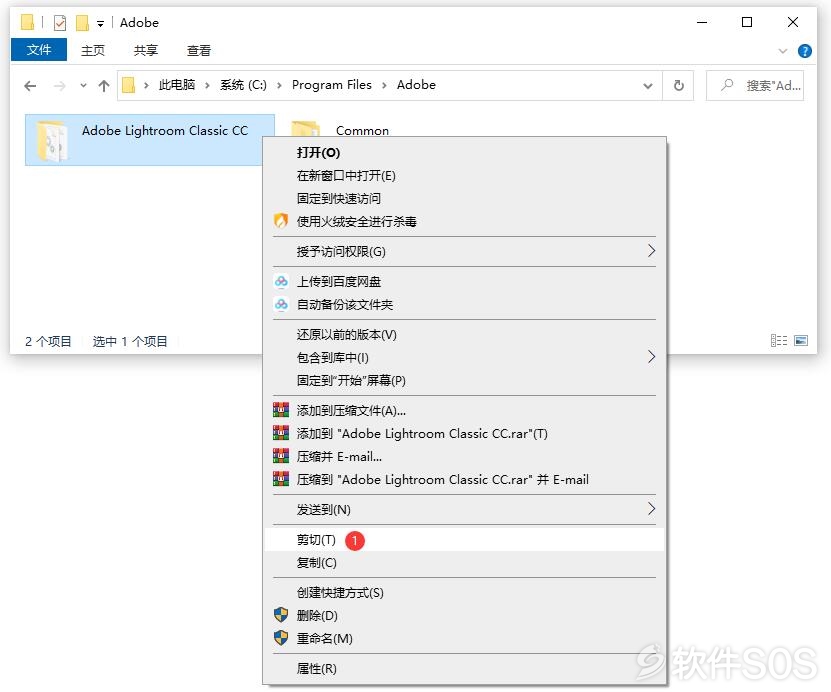Click the search Adobe input field
Screen dimensions: 831x692
coord(755,85)
